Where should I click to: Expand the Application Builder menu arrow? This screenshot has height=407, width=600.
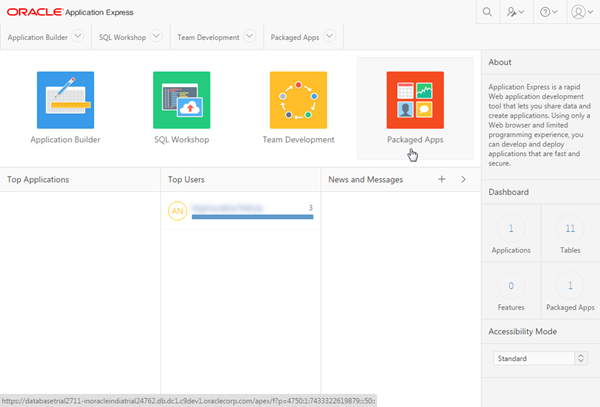(x=77, y=36)
